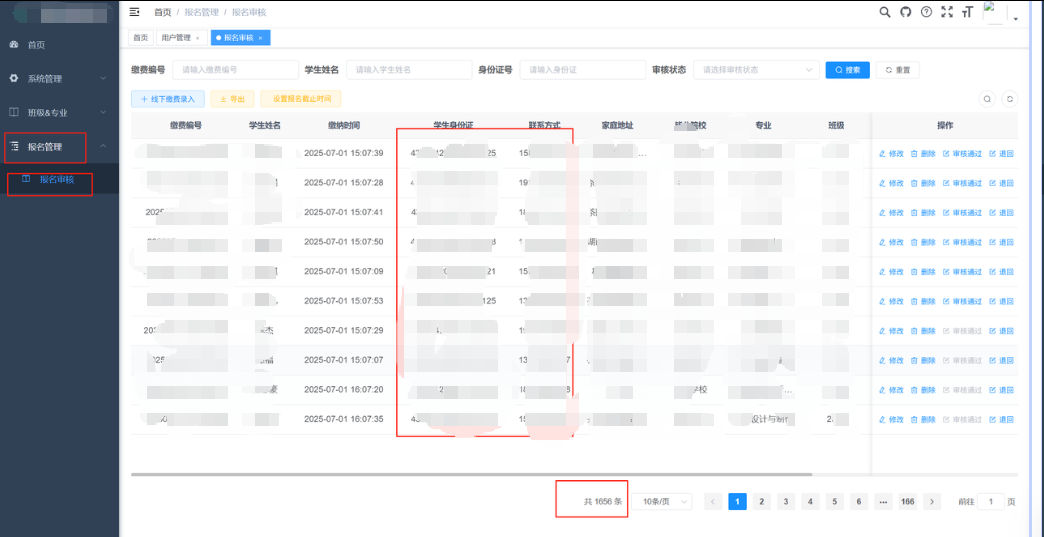Select the 报名审核 tab

tap(240, 38)
